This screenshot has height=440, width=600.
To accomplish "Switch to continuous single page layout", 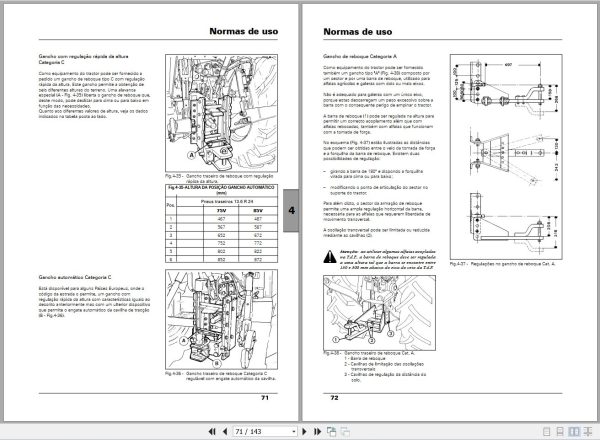I will (x=560, y=432).
